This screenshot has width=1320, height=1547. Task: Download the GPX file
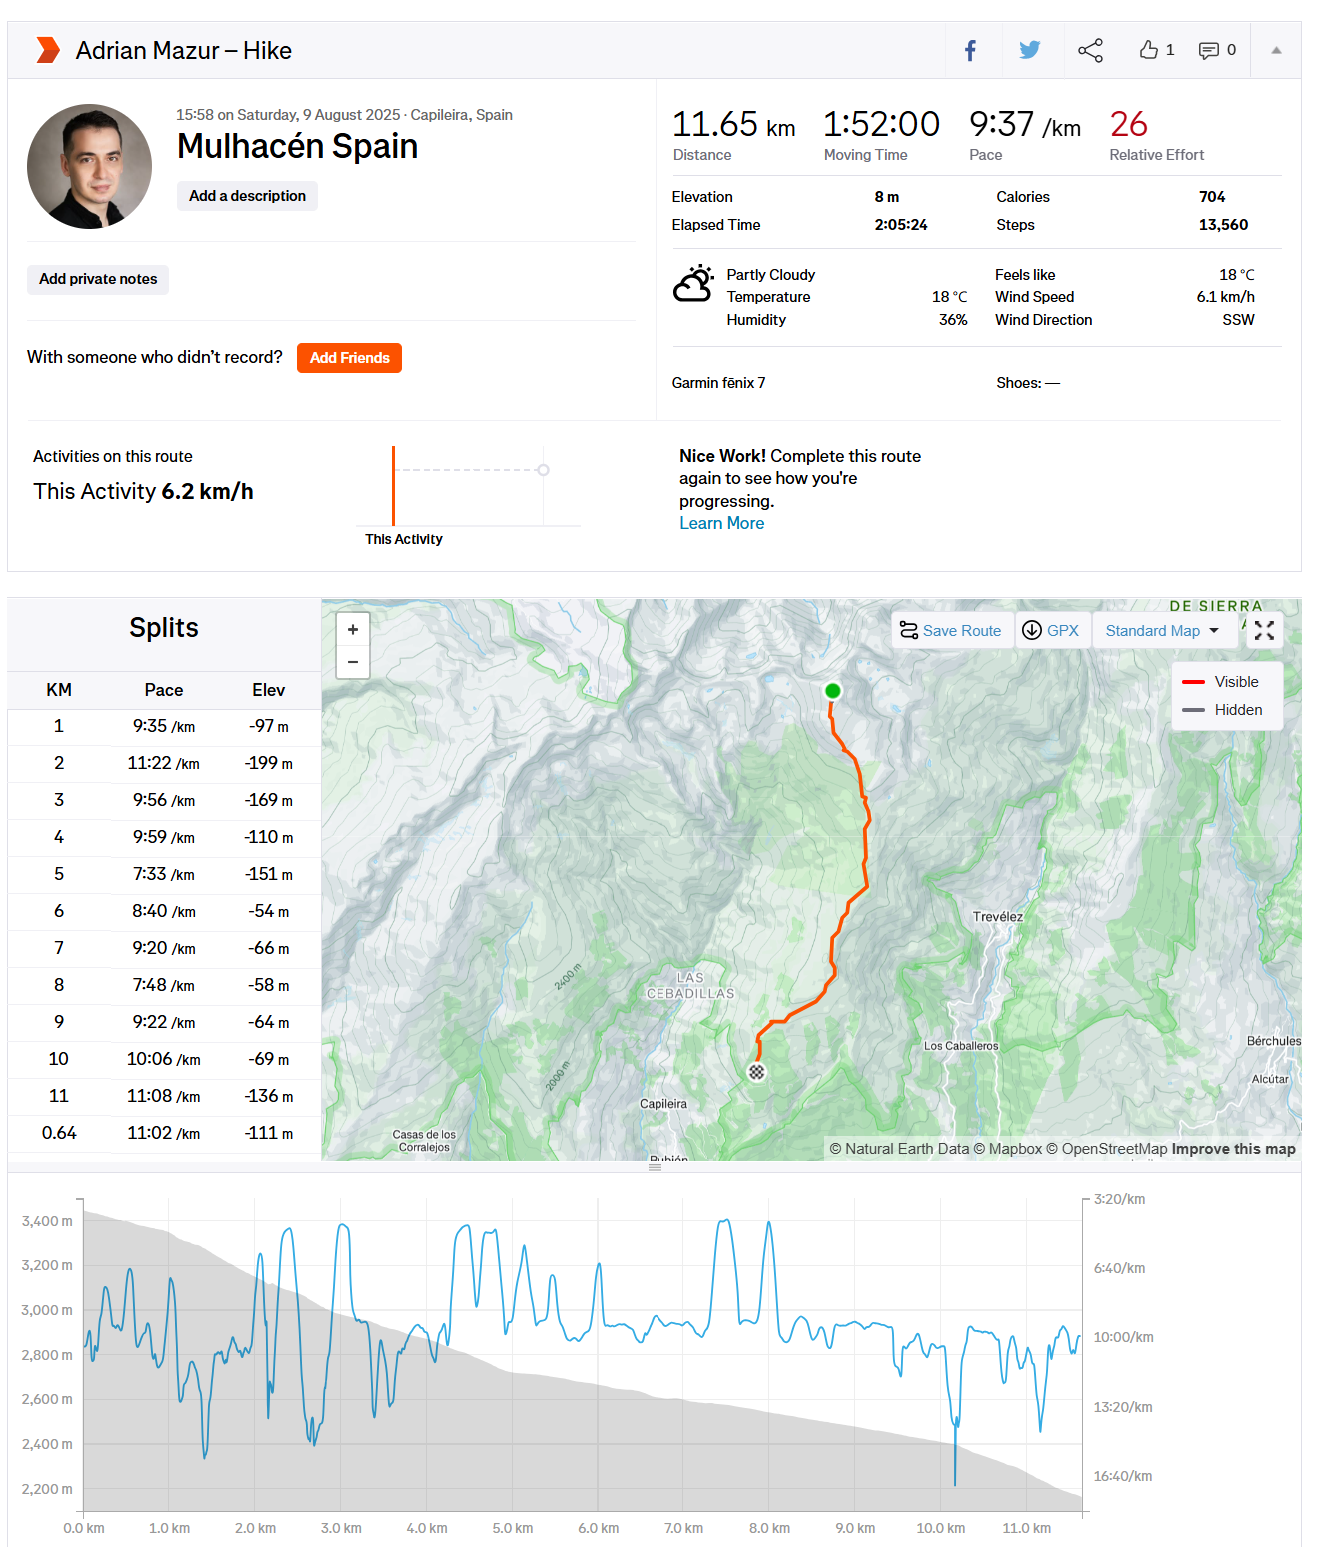coord(1051,631)
